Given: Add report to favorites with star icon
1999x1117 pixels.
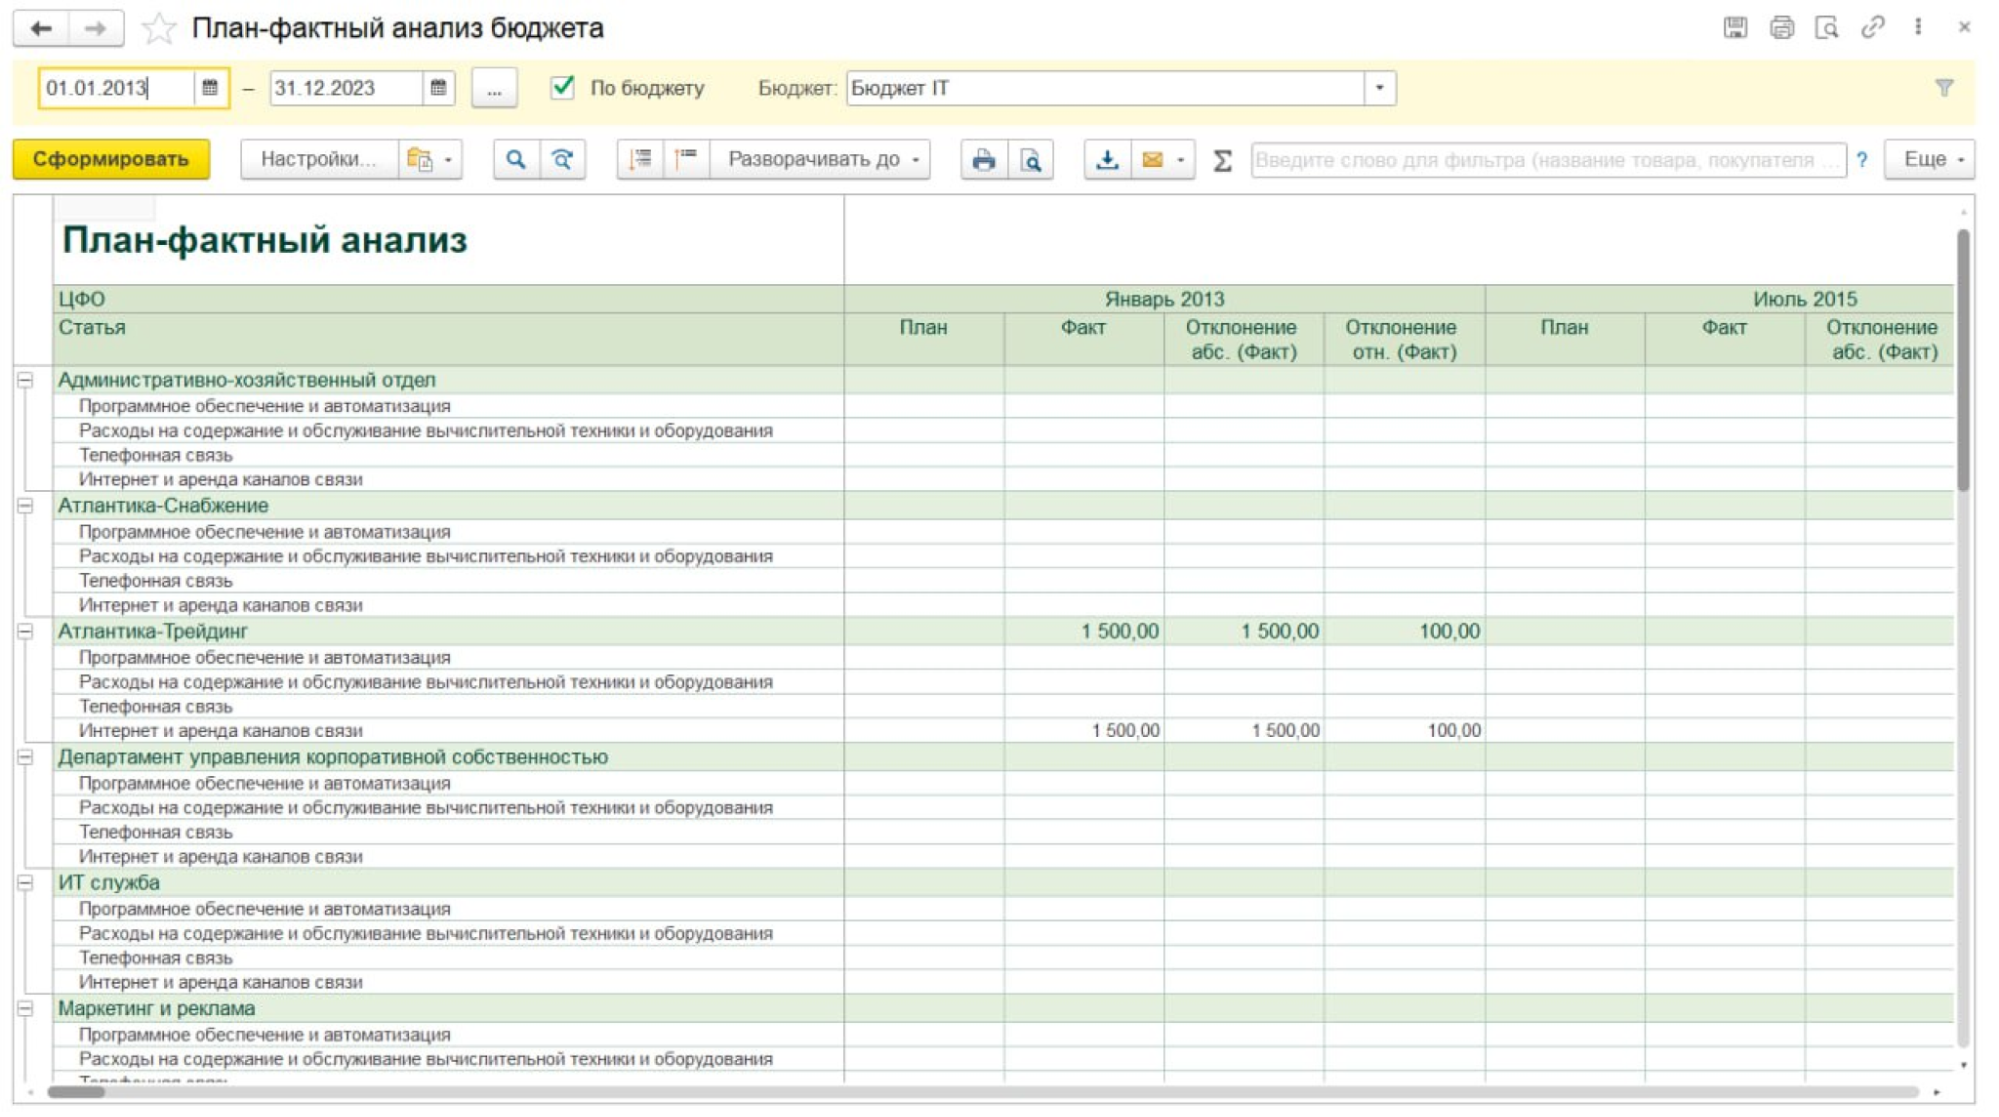Looking at the screenshot, I should 158,28.
